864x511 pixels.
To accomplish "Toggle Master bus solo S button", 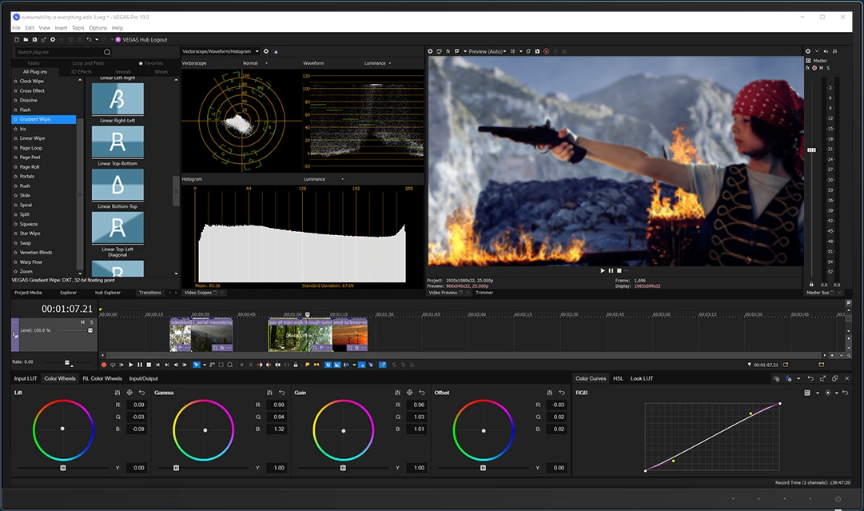I will tap(828, 68).
